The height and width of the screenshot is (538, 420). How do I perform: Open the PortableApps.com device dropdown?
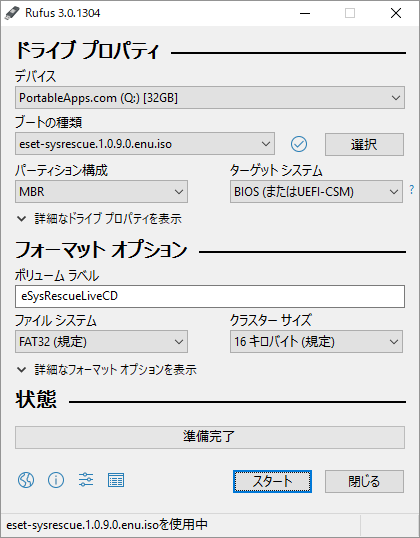tap(210, 98)
